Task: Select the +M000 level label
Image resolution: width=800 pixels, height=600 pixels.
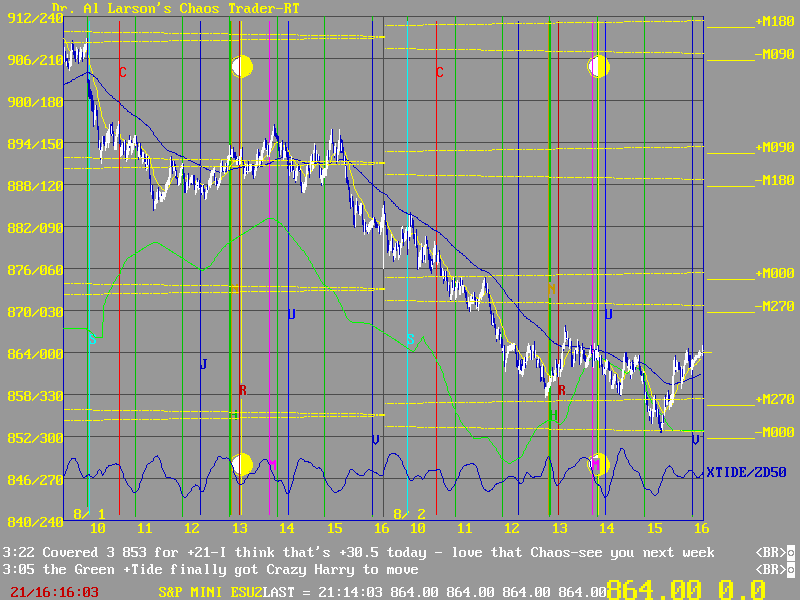Action: point(775,273)
